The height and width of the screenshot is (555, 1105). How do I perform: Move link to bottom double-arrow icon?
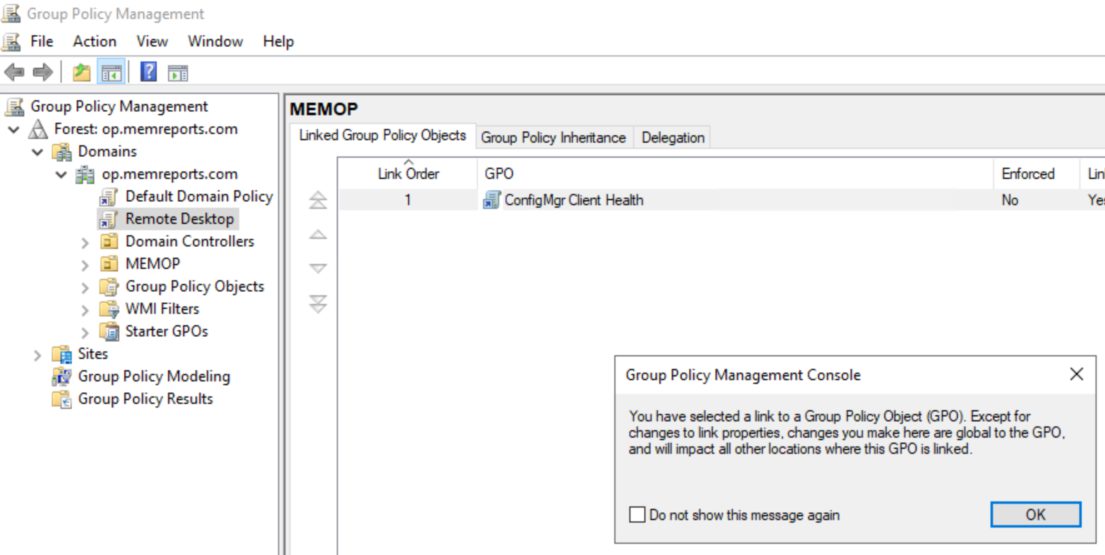(318, 304)
